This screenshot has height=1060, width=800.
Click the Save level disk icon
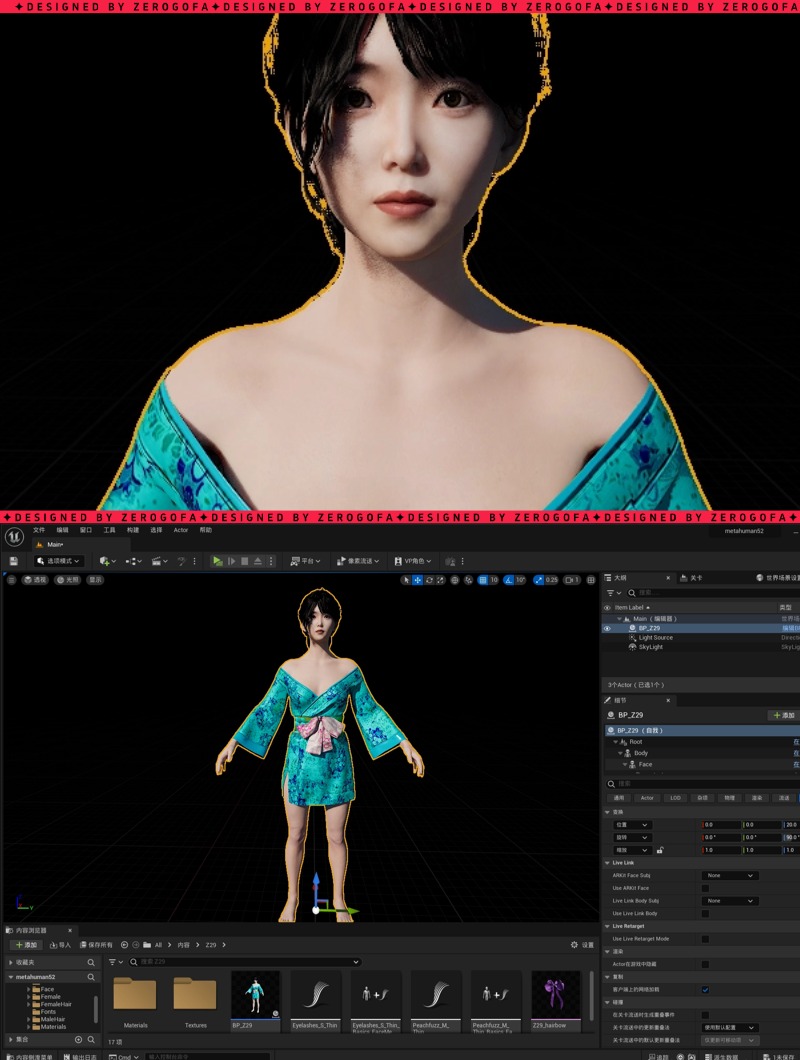pos(14,561)
